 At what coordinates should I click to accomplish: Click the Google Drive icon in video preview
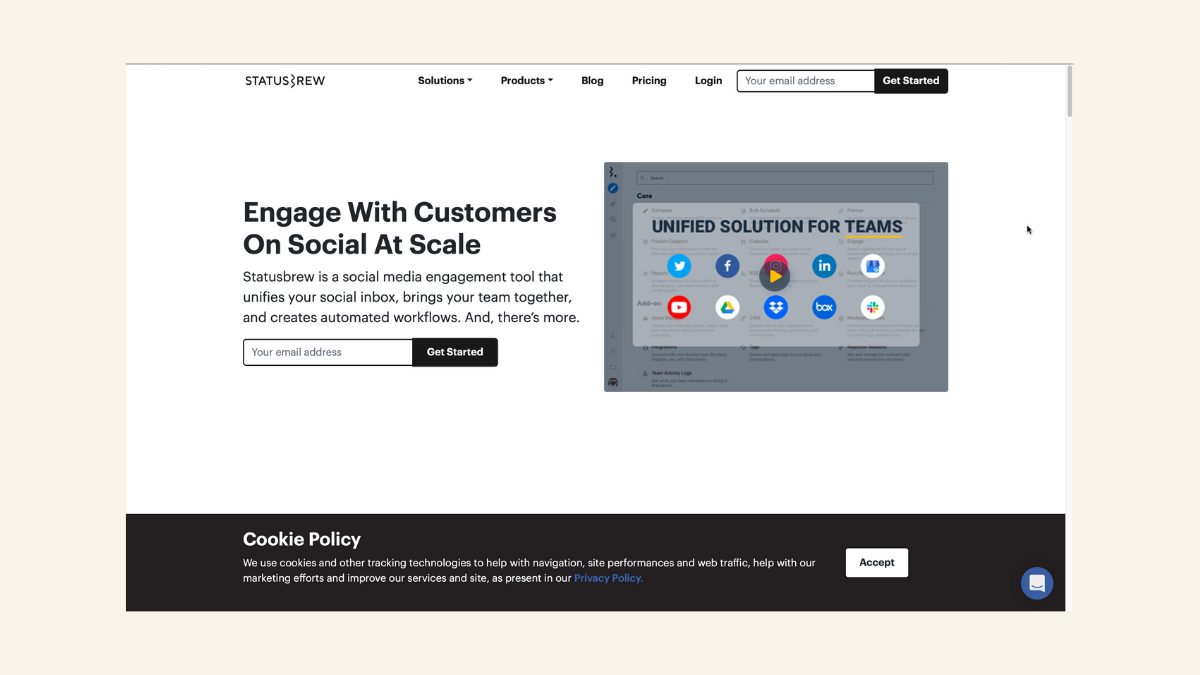727,307
